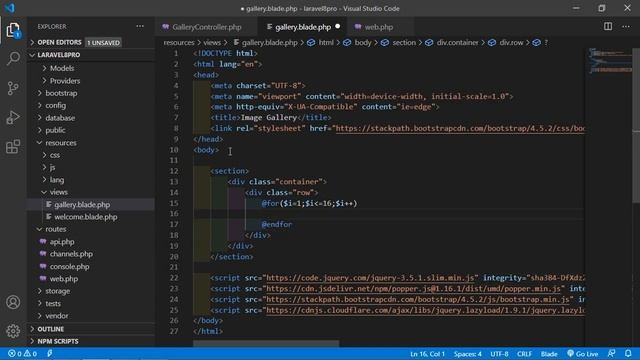
Task: Open console.php file in routes
Action: [x=69, y=267]
